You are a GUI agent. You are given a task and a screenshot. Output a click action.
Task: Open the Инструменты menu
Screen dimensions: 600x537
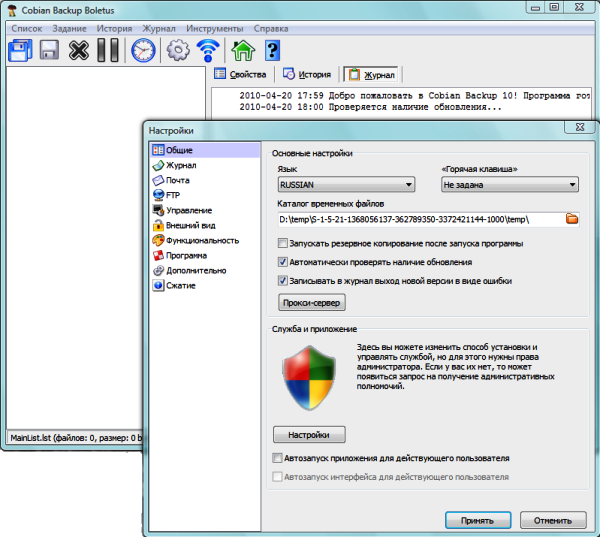[215, 29]
